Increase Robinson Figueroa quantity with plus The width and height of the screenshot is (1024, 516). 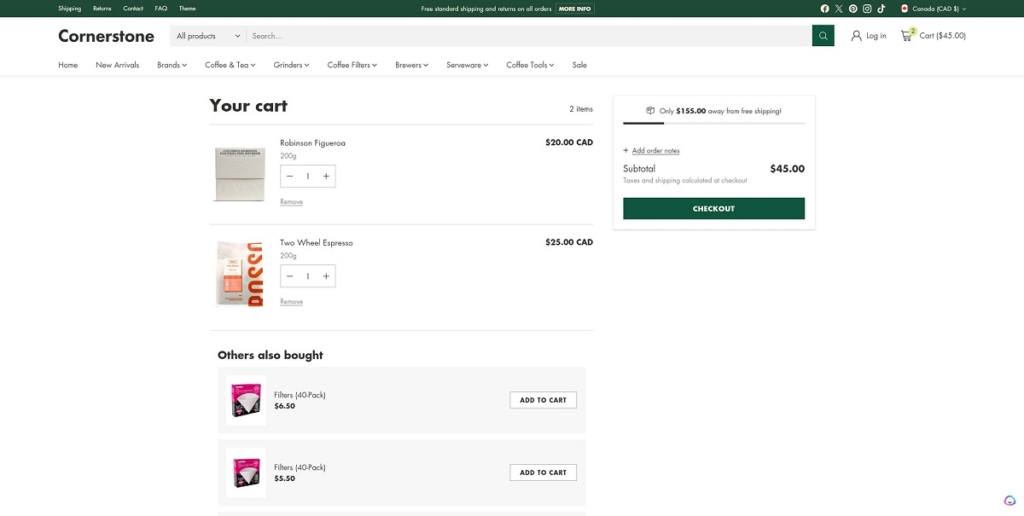(x=325, y=176)
